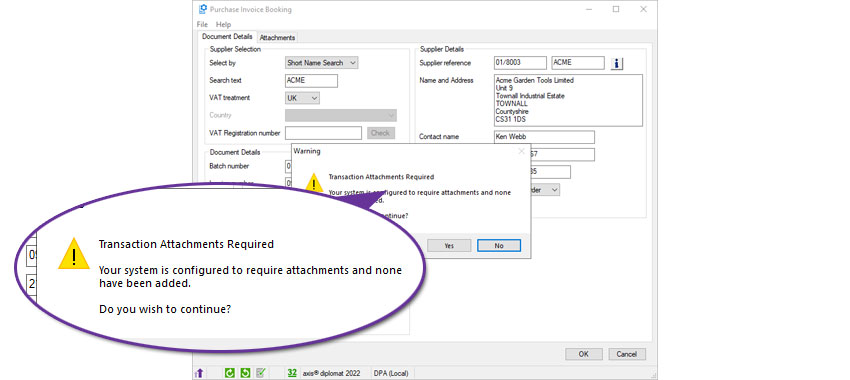The height and width of the screenshot is (380, 850).
Task: Click Yes in the Warning dialog
Action: [449, 246]
